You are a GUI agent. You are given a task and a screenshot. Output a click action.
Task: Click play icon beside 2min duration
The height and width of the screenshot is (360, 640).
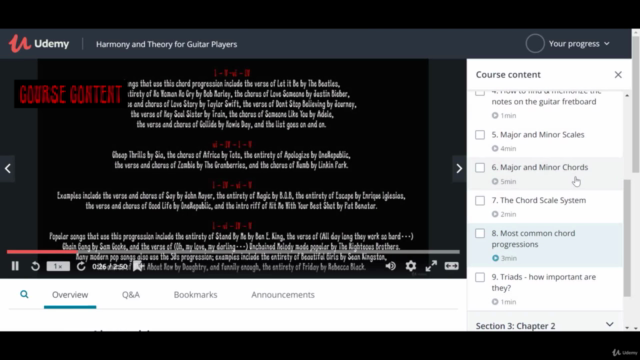pos(495,214)
